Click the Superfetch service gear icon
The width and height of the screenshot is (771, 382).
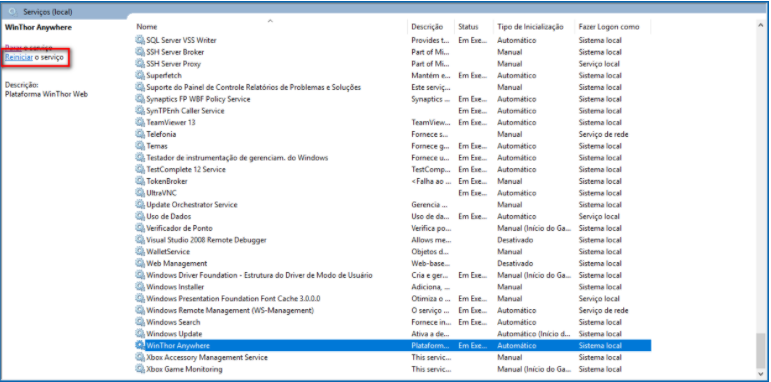pyautogui.click(x=140, y=76)
